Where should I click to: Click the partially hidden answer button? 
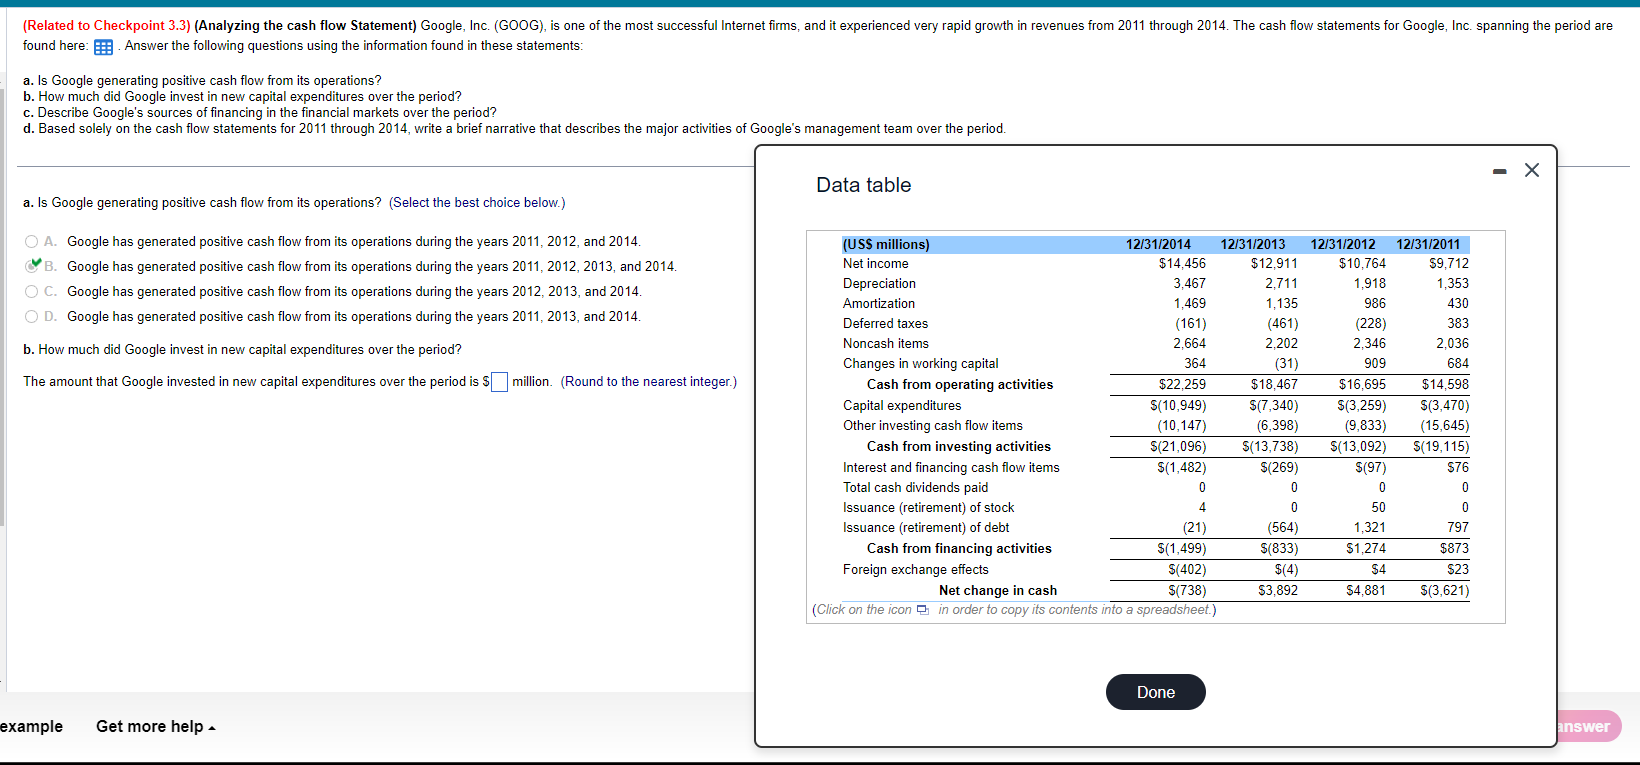click(1587, 727)
